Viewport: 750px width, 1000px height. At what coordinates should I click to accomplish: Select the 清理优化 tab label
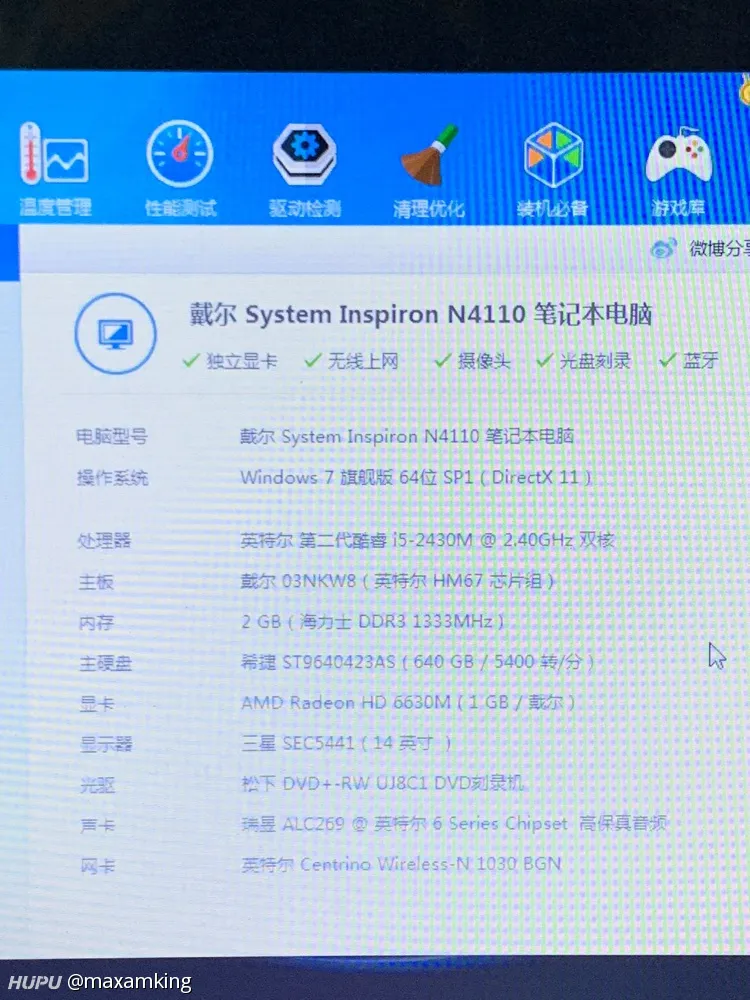pos(429,209)
